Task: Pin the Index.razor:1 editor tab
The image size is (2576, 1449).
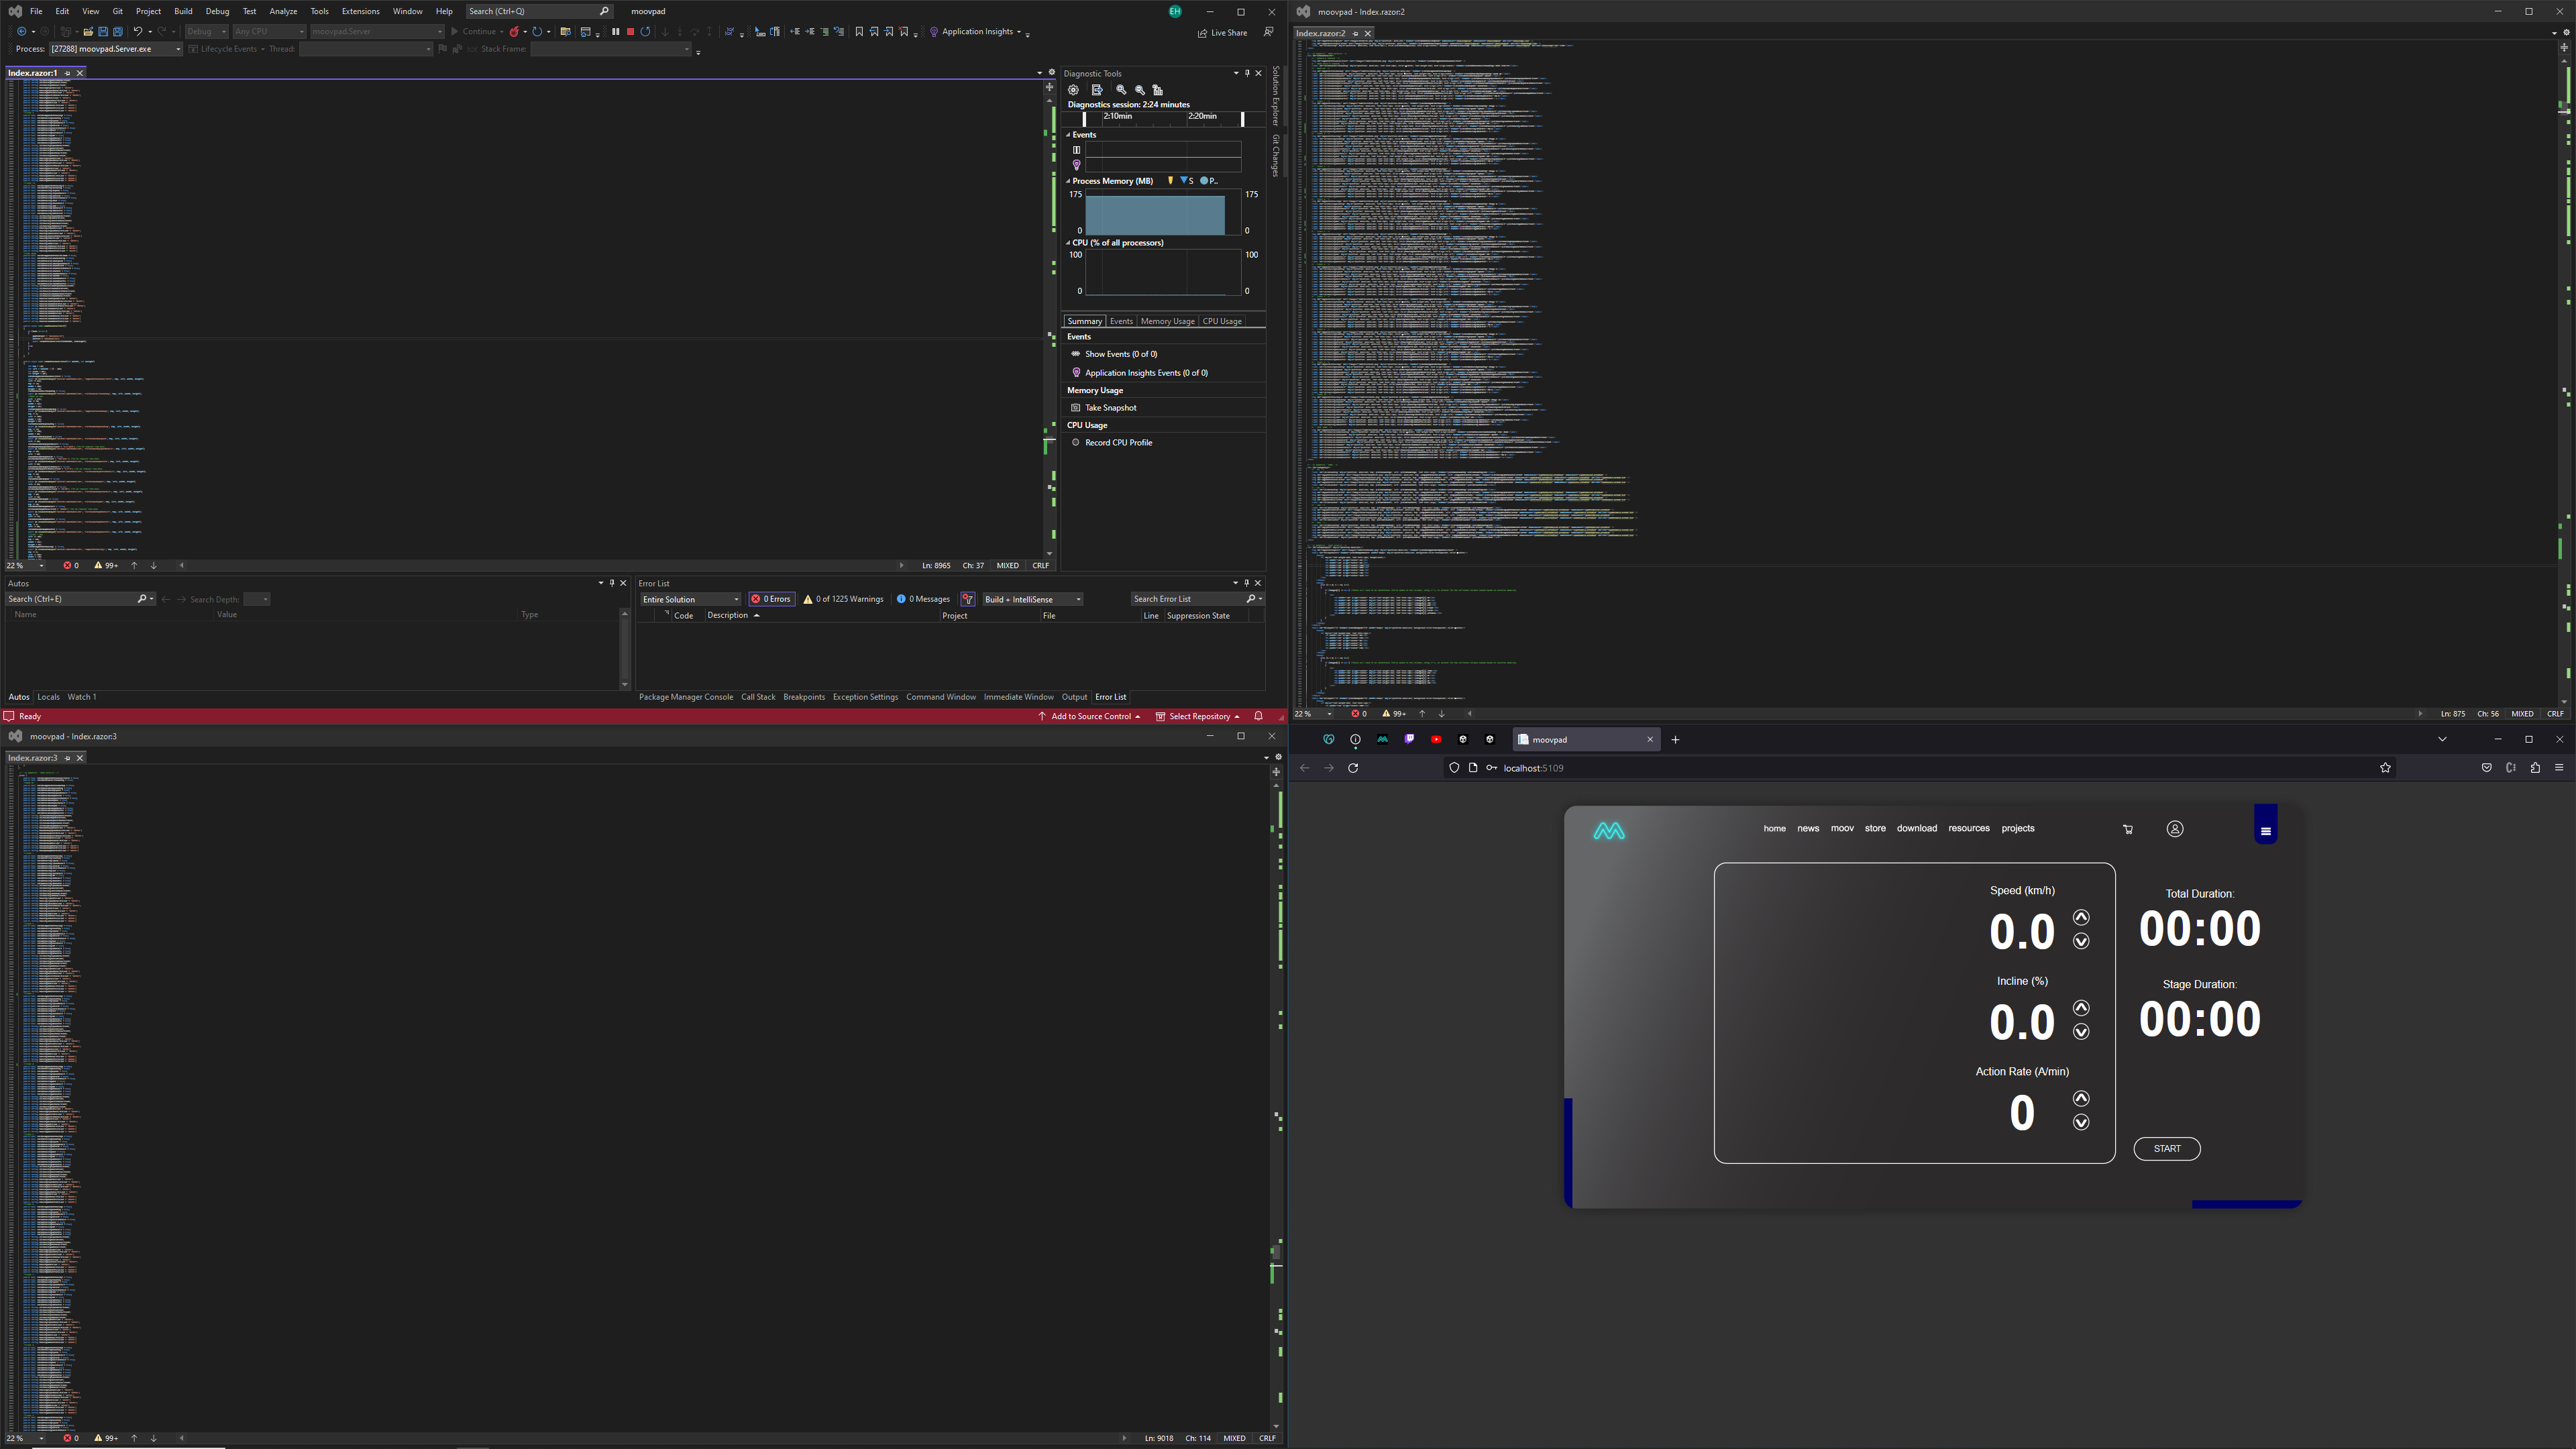Action: pyautogui.click(x=68, y=73)
